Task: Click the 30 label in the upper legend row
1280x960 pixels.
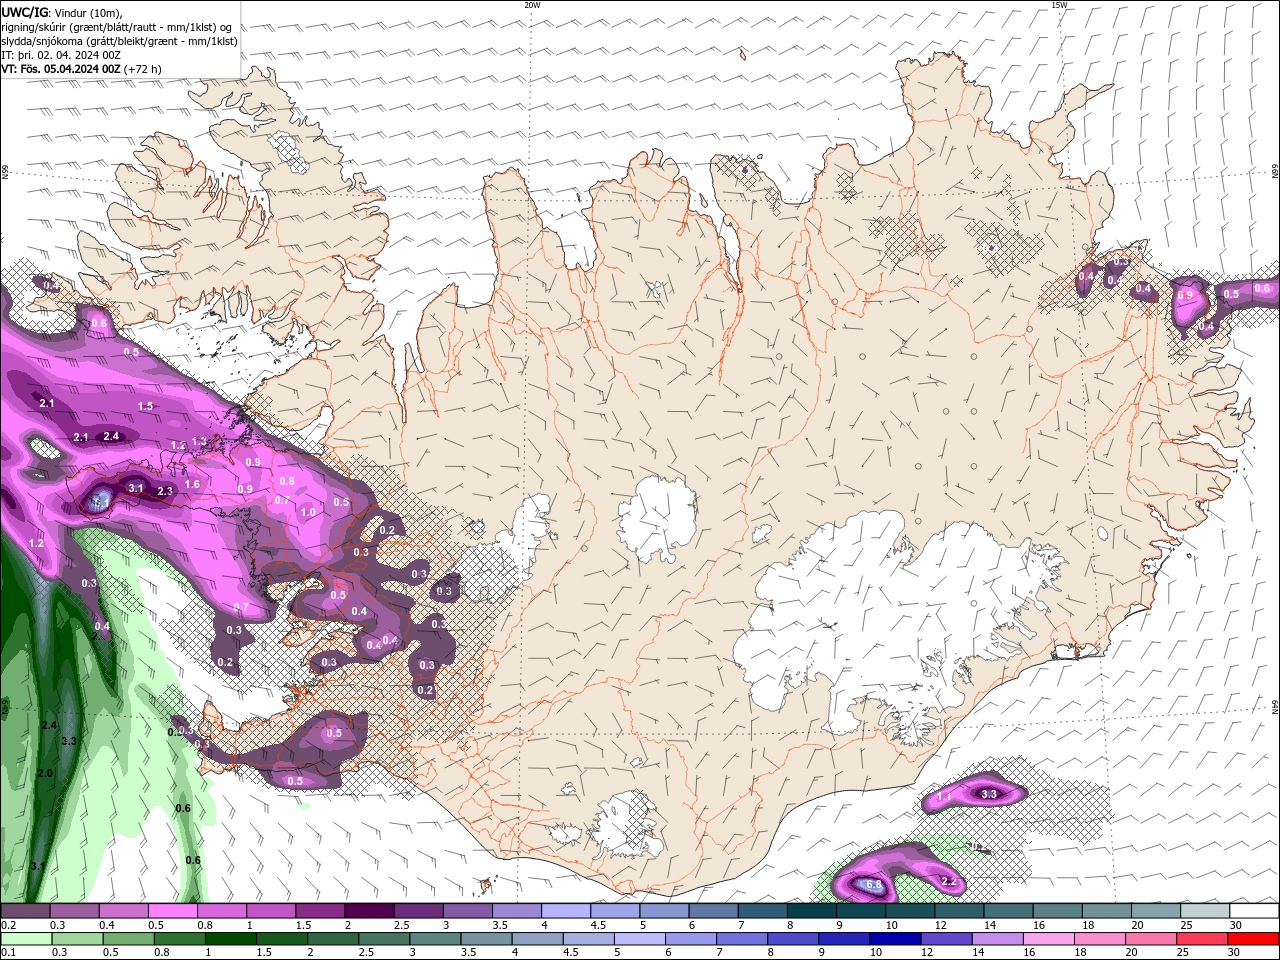Action: tap(1236, 925)
